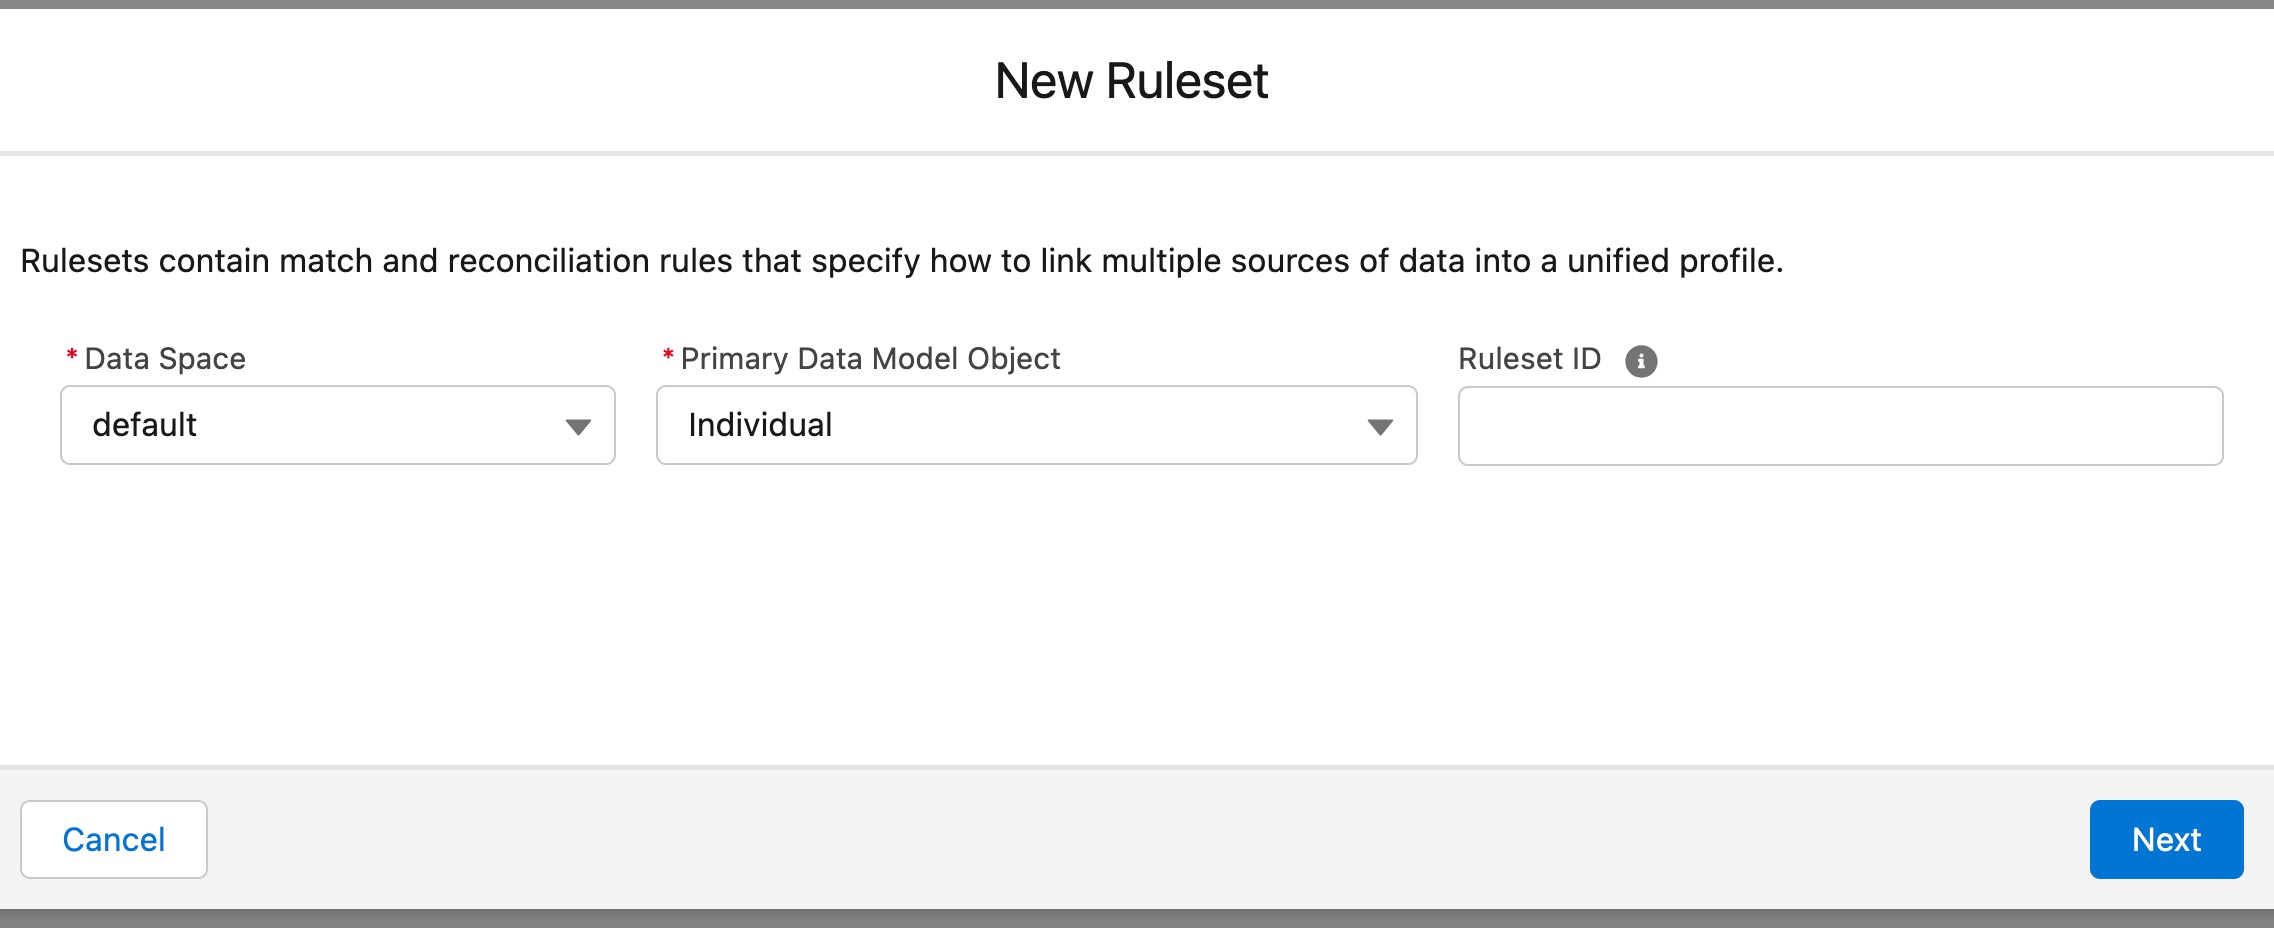Click the asterisk beside Primary Data Model Object
Screen dimensions: 2274x928
click(668, 355)
